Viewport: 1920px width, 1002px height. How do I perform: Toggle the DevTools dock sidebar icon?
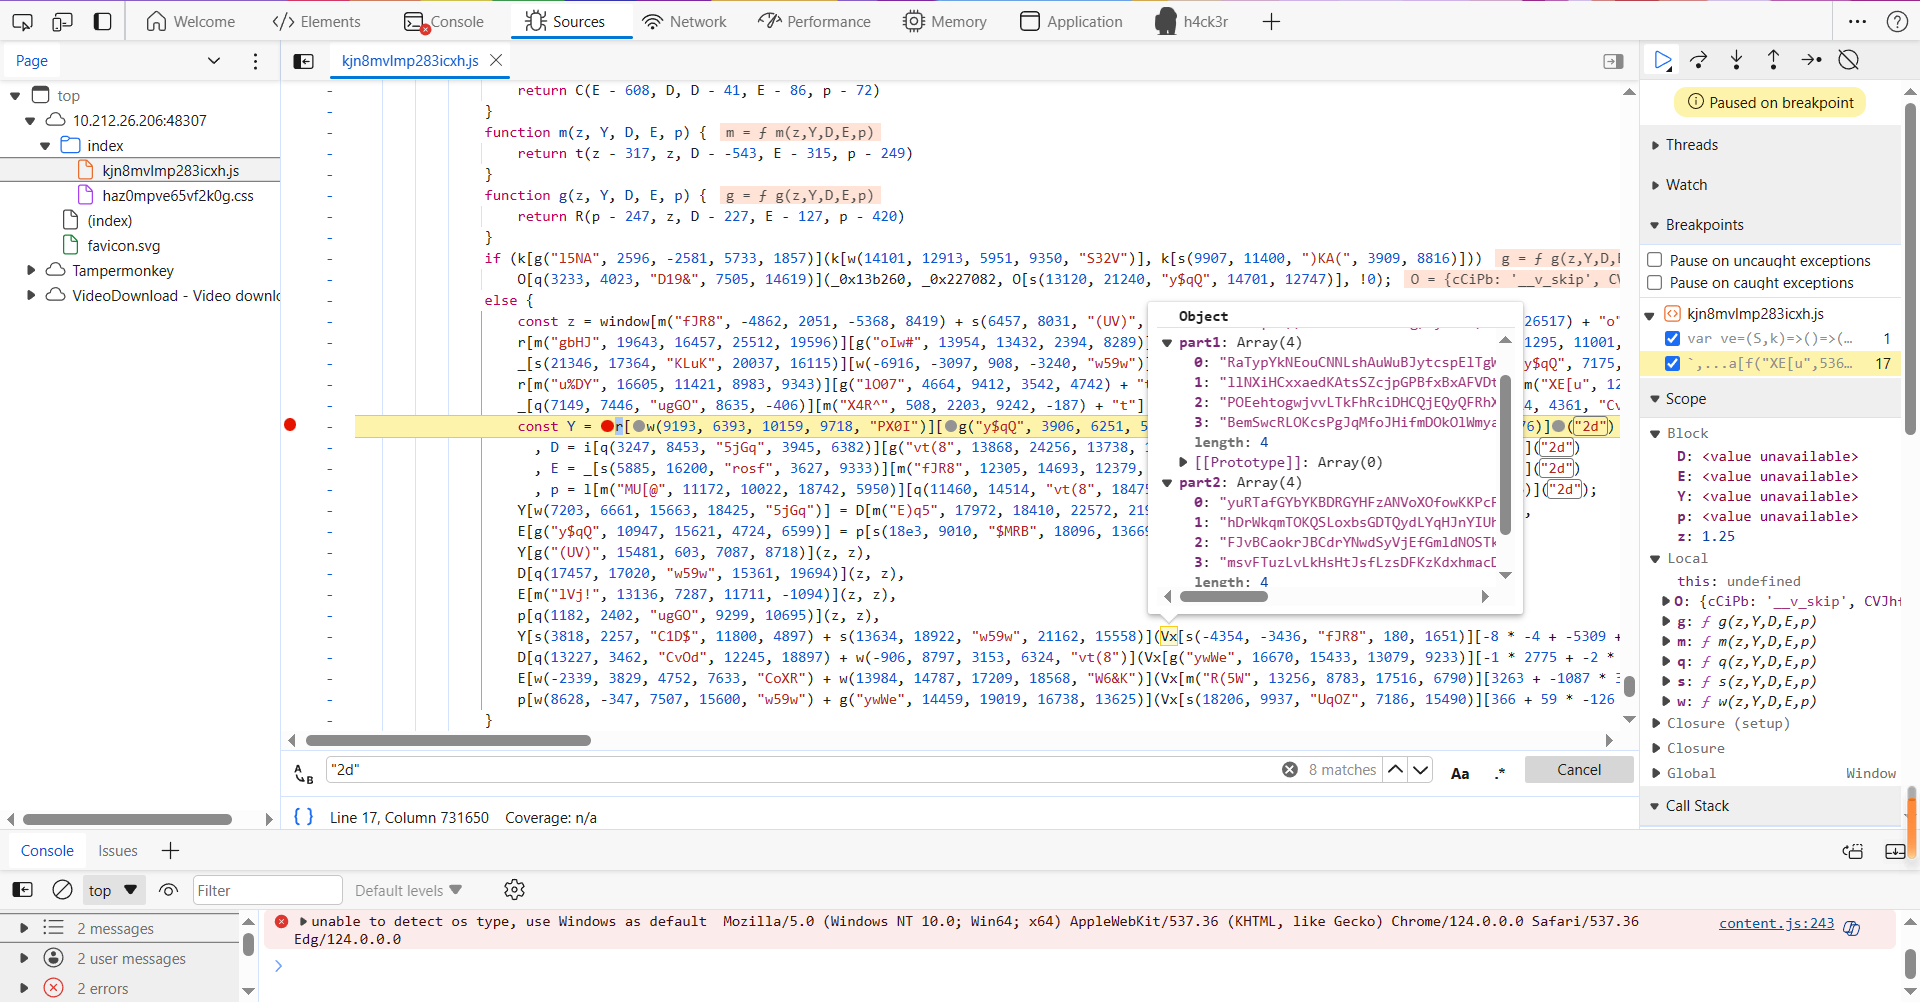click(x=102, y=21)
